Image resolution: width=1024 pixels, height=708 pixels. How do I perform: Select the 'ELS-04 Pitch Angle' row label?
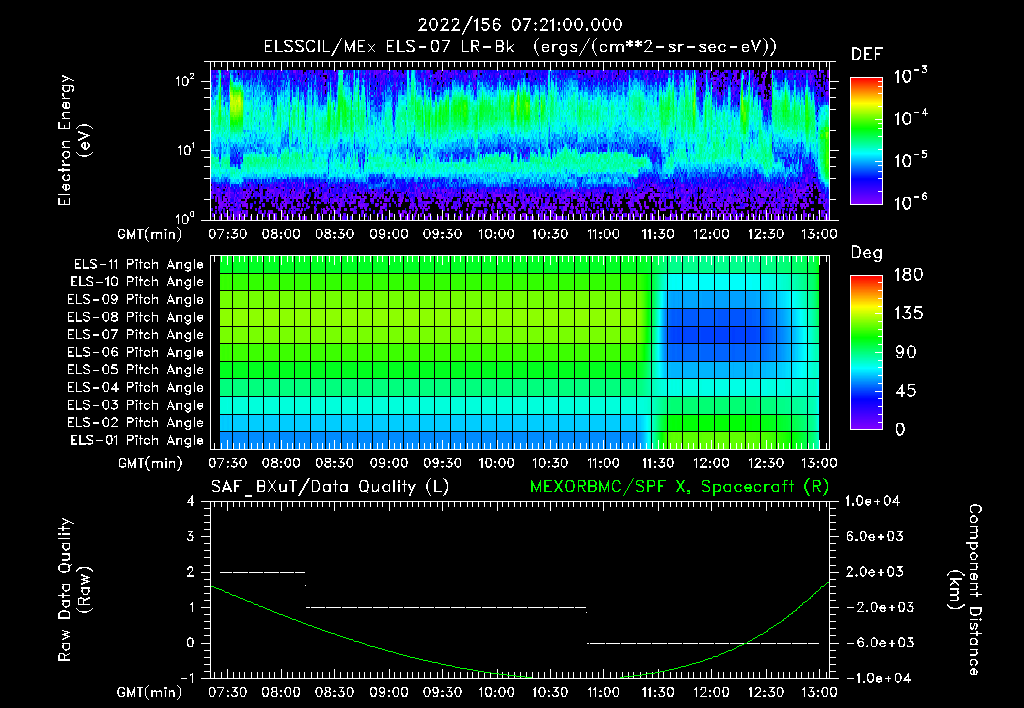[x=135, y=387]
